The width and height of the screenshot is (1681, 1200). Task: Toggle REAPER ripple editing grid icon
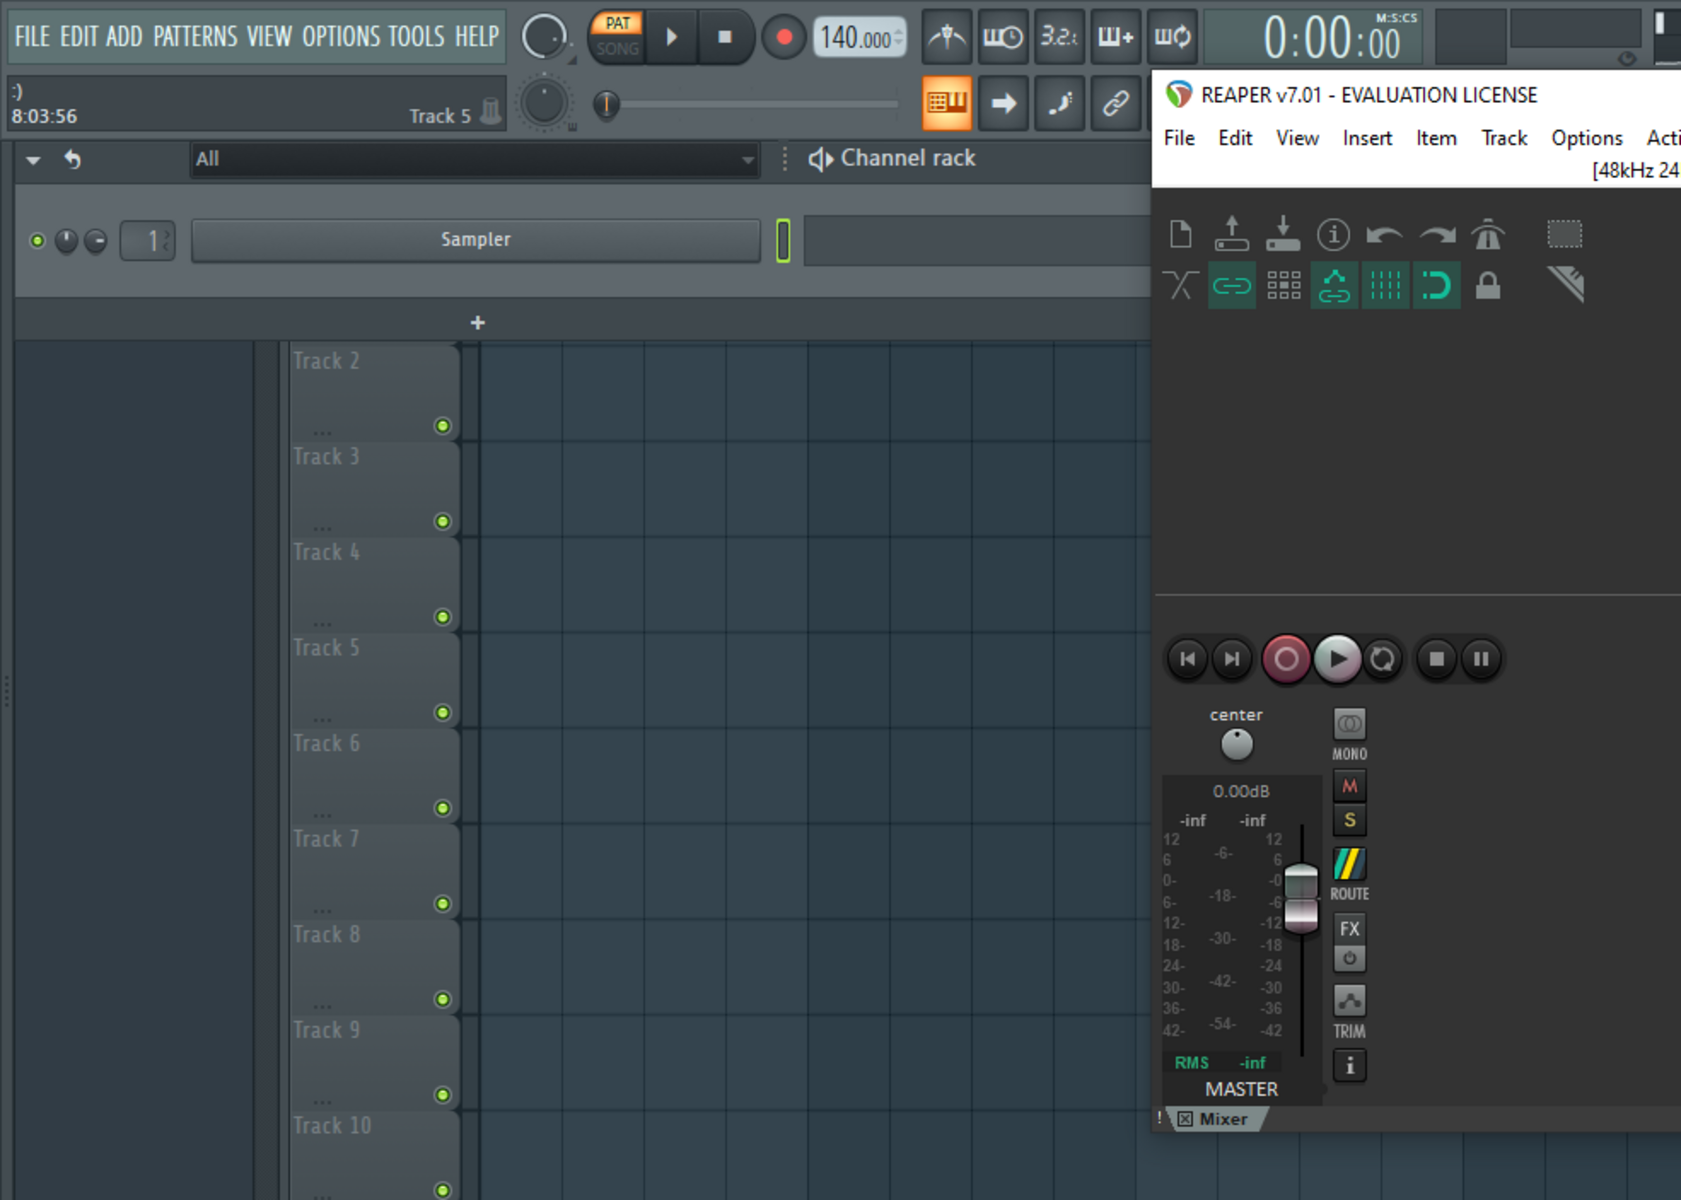1283,286
